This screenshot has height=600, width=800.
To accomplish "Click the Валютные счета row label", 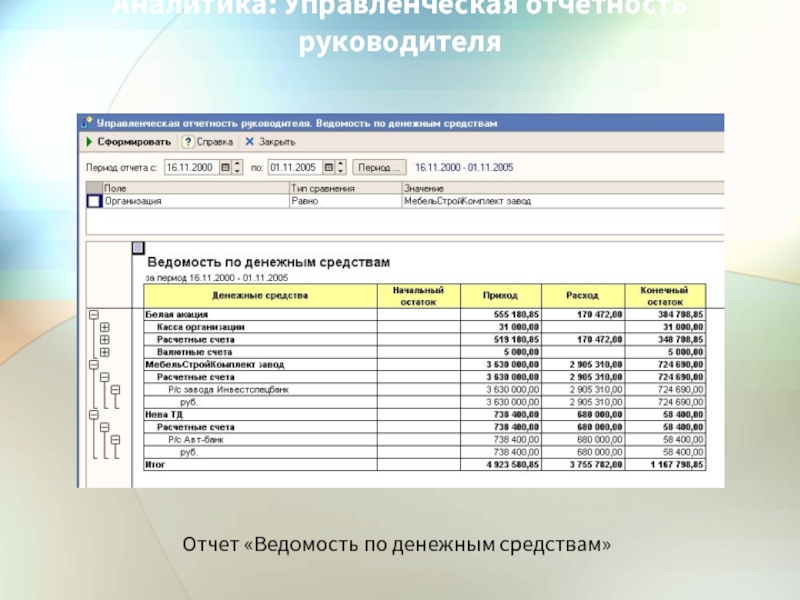I will pyautogui.click(x=194, y=352).
